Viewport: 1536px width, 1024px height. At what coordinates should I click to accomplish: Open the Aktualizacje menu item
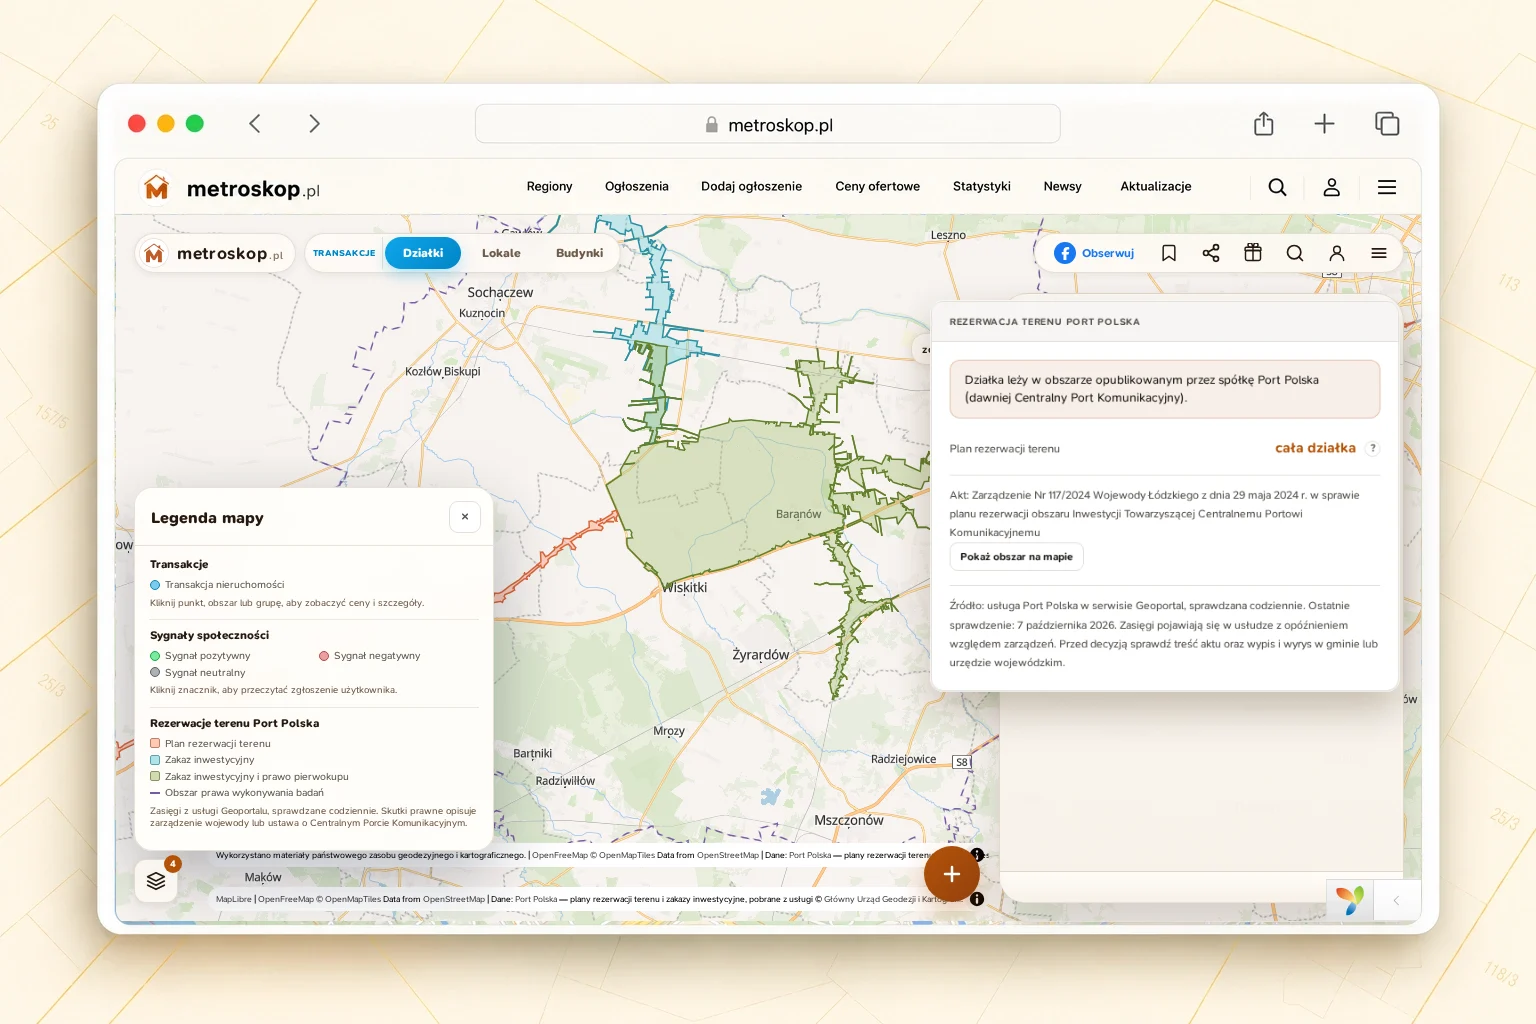(x=1155, y=186)
